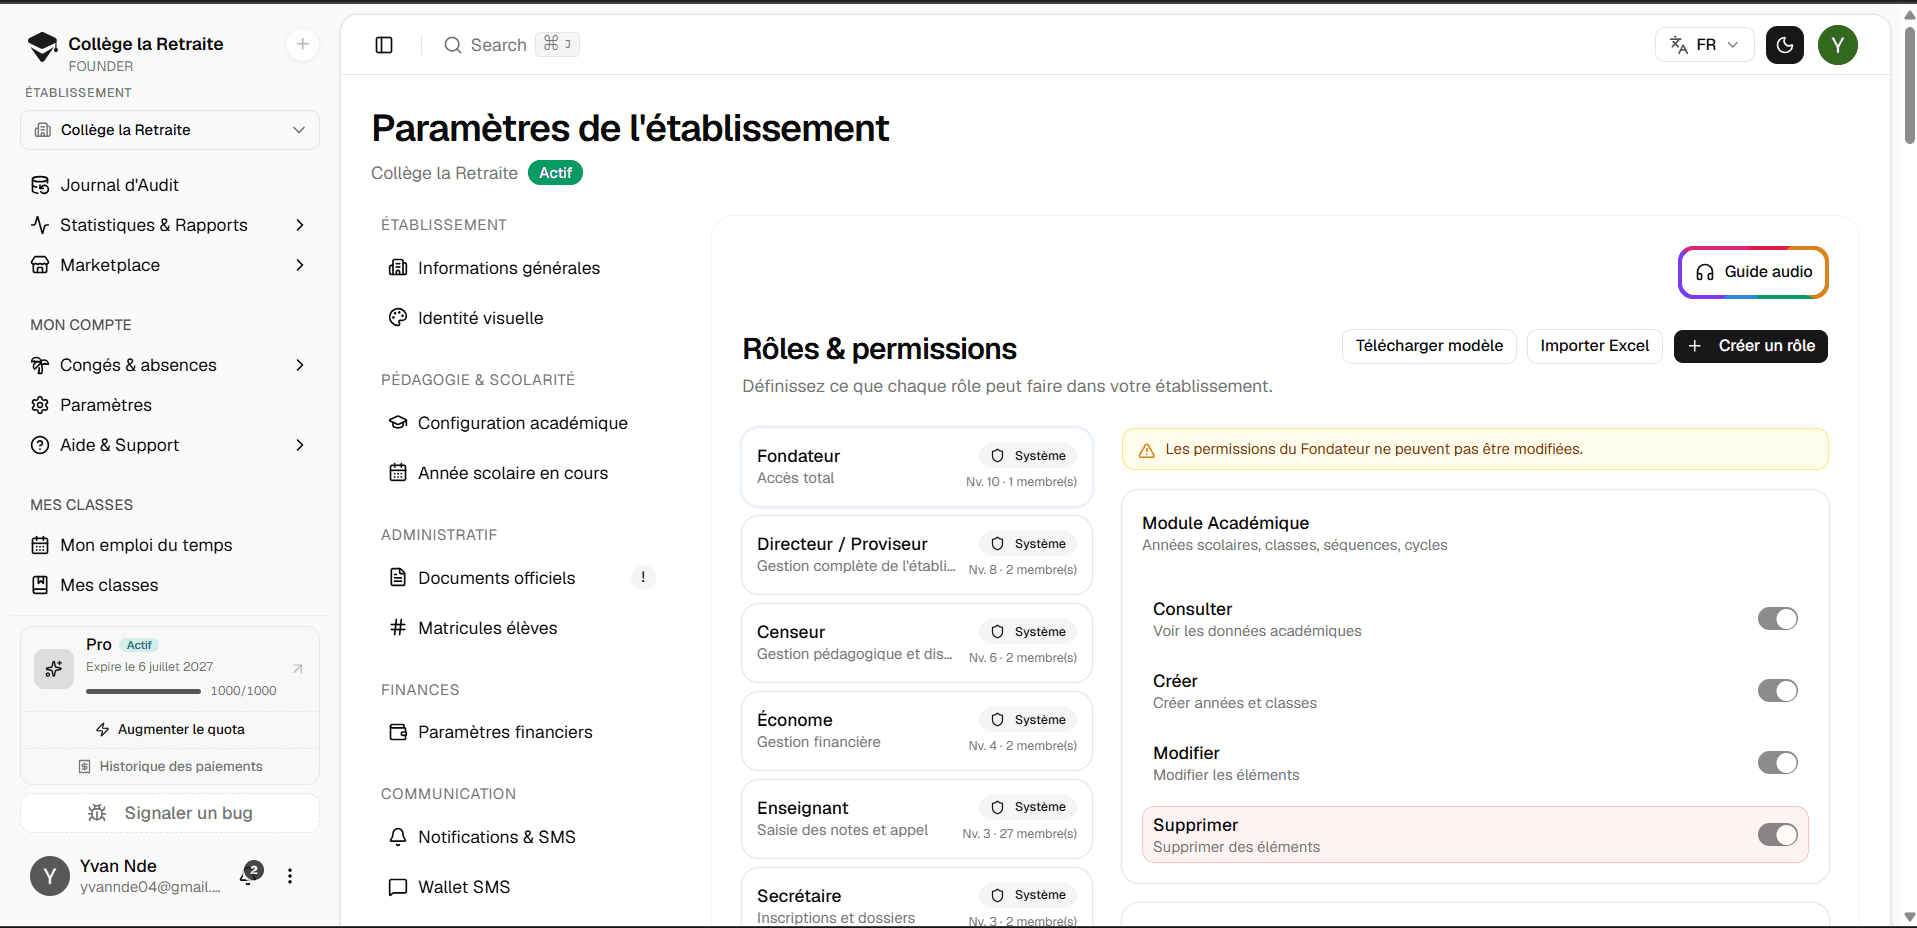The width and height of the screenshot is (1917, 928).
Task: Toggle the Supprimer permission switch
Action: click(1778, 835)
